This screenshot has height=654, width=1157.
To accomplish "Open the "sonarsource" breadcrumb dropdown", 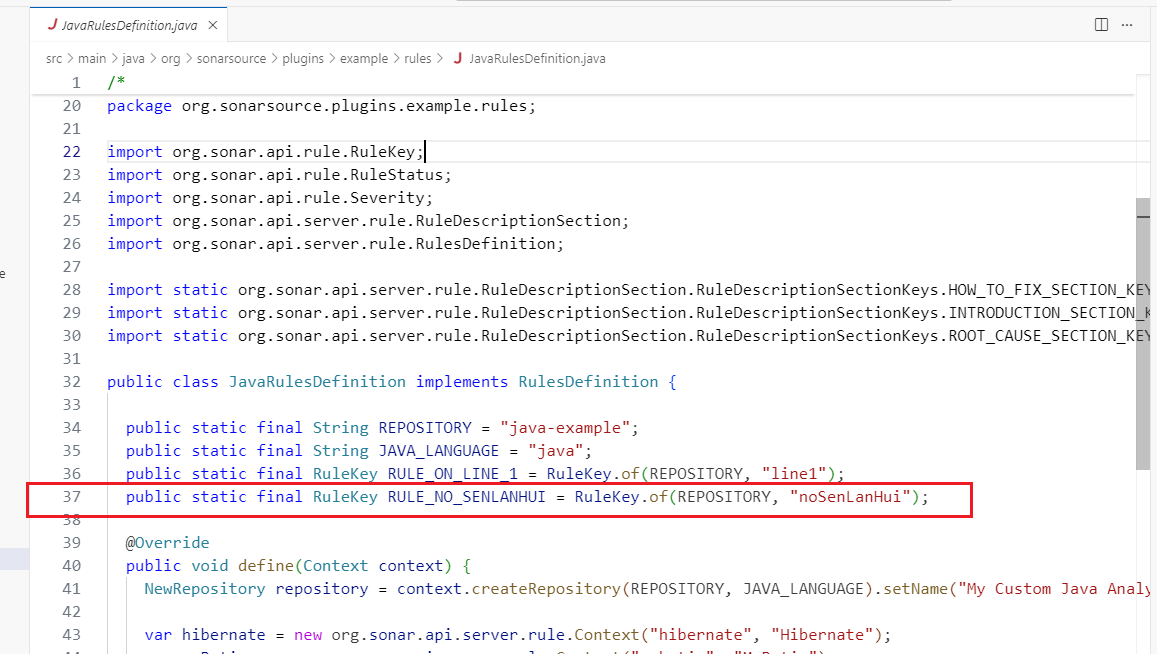I will coord(231,58).
